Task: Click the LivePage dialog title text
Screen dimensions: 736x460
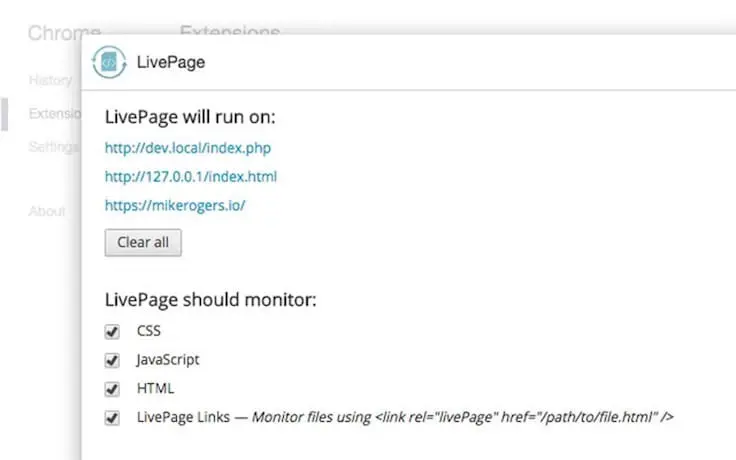Action: click(171, 62)
